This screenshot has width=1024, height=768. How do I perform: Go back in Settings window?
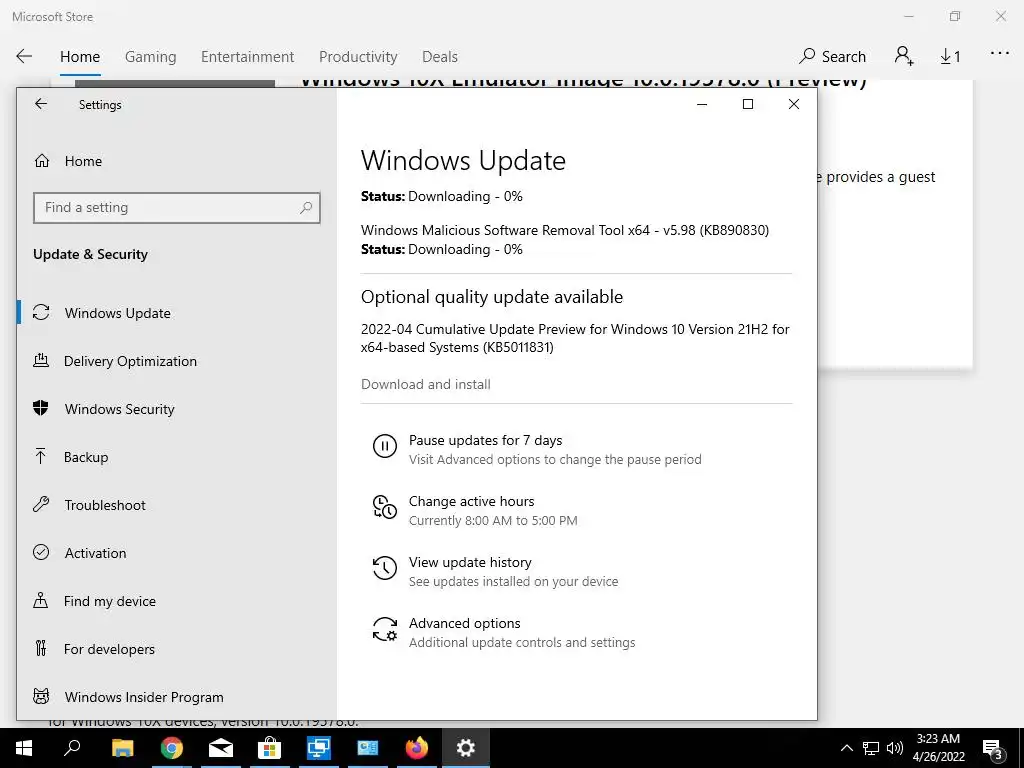[41, 104]
